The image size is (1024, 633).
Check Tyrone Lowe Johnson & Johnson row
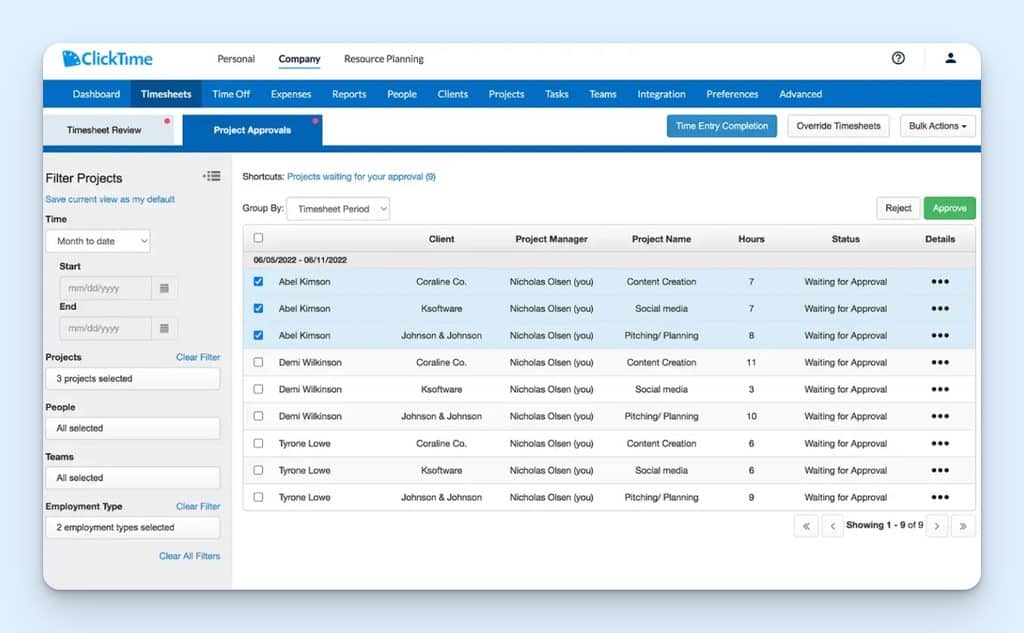pos(258,497)
